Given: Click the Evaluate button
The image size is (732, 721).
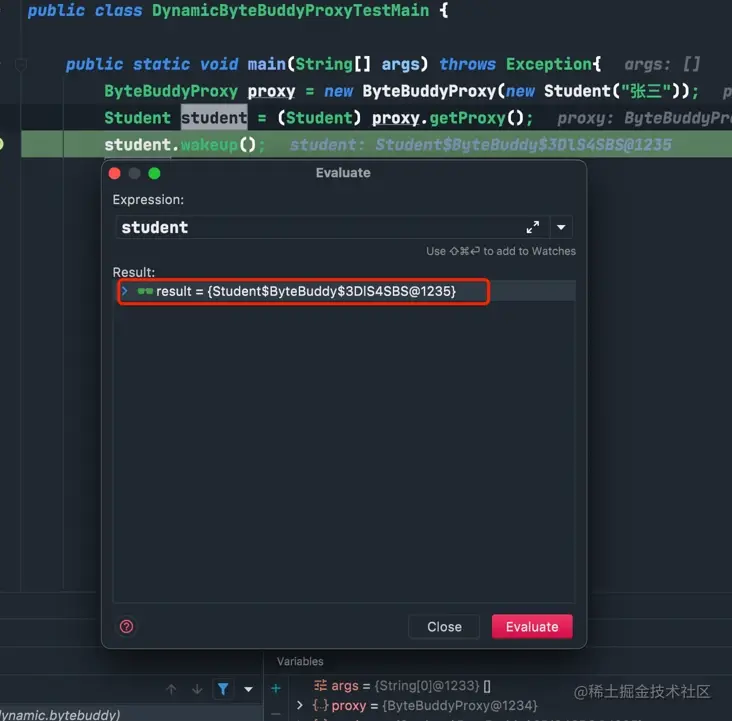Looking at the screenshot, I should [x=532, y=627].
